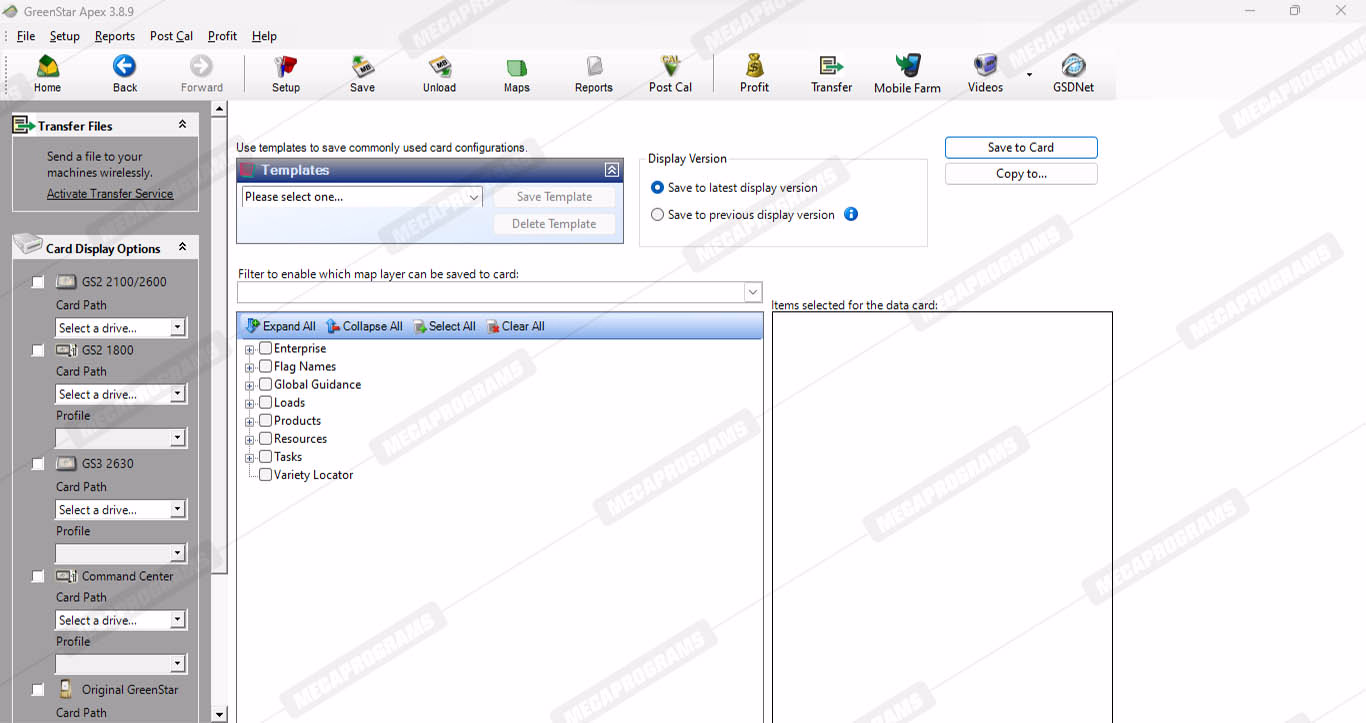Click the Copy to... button

[1021, 174]
